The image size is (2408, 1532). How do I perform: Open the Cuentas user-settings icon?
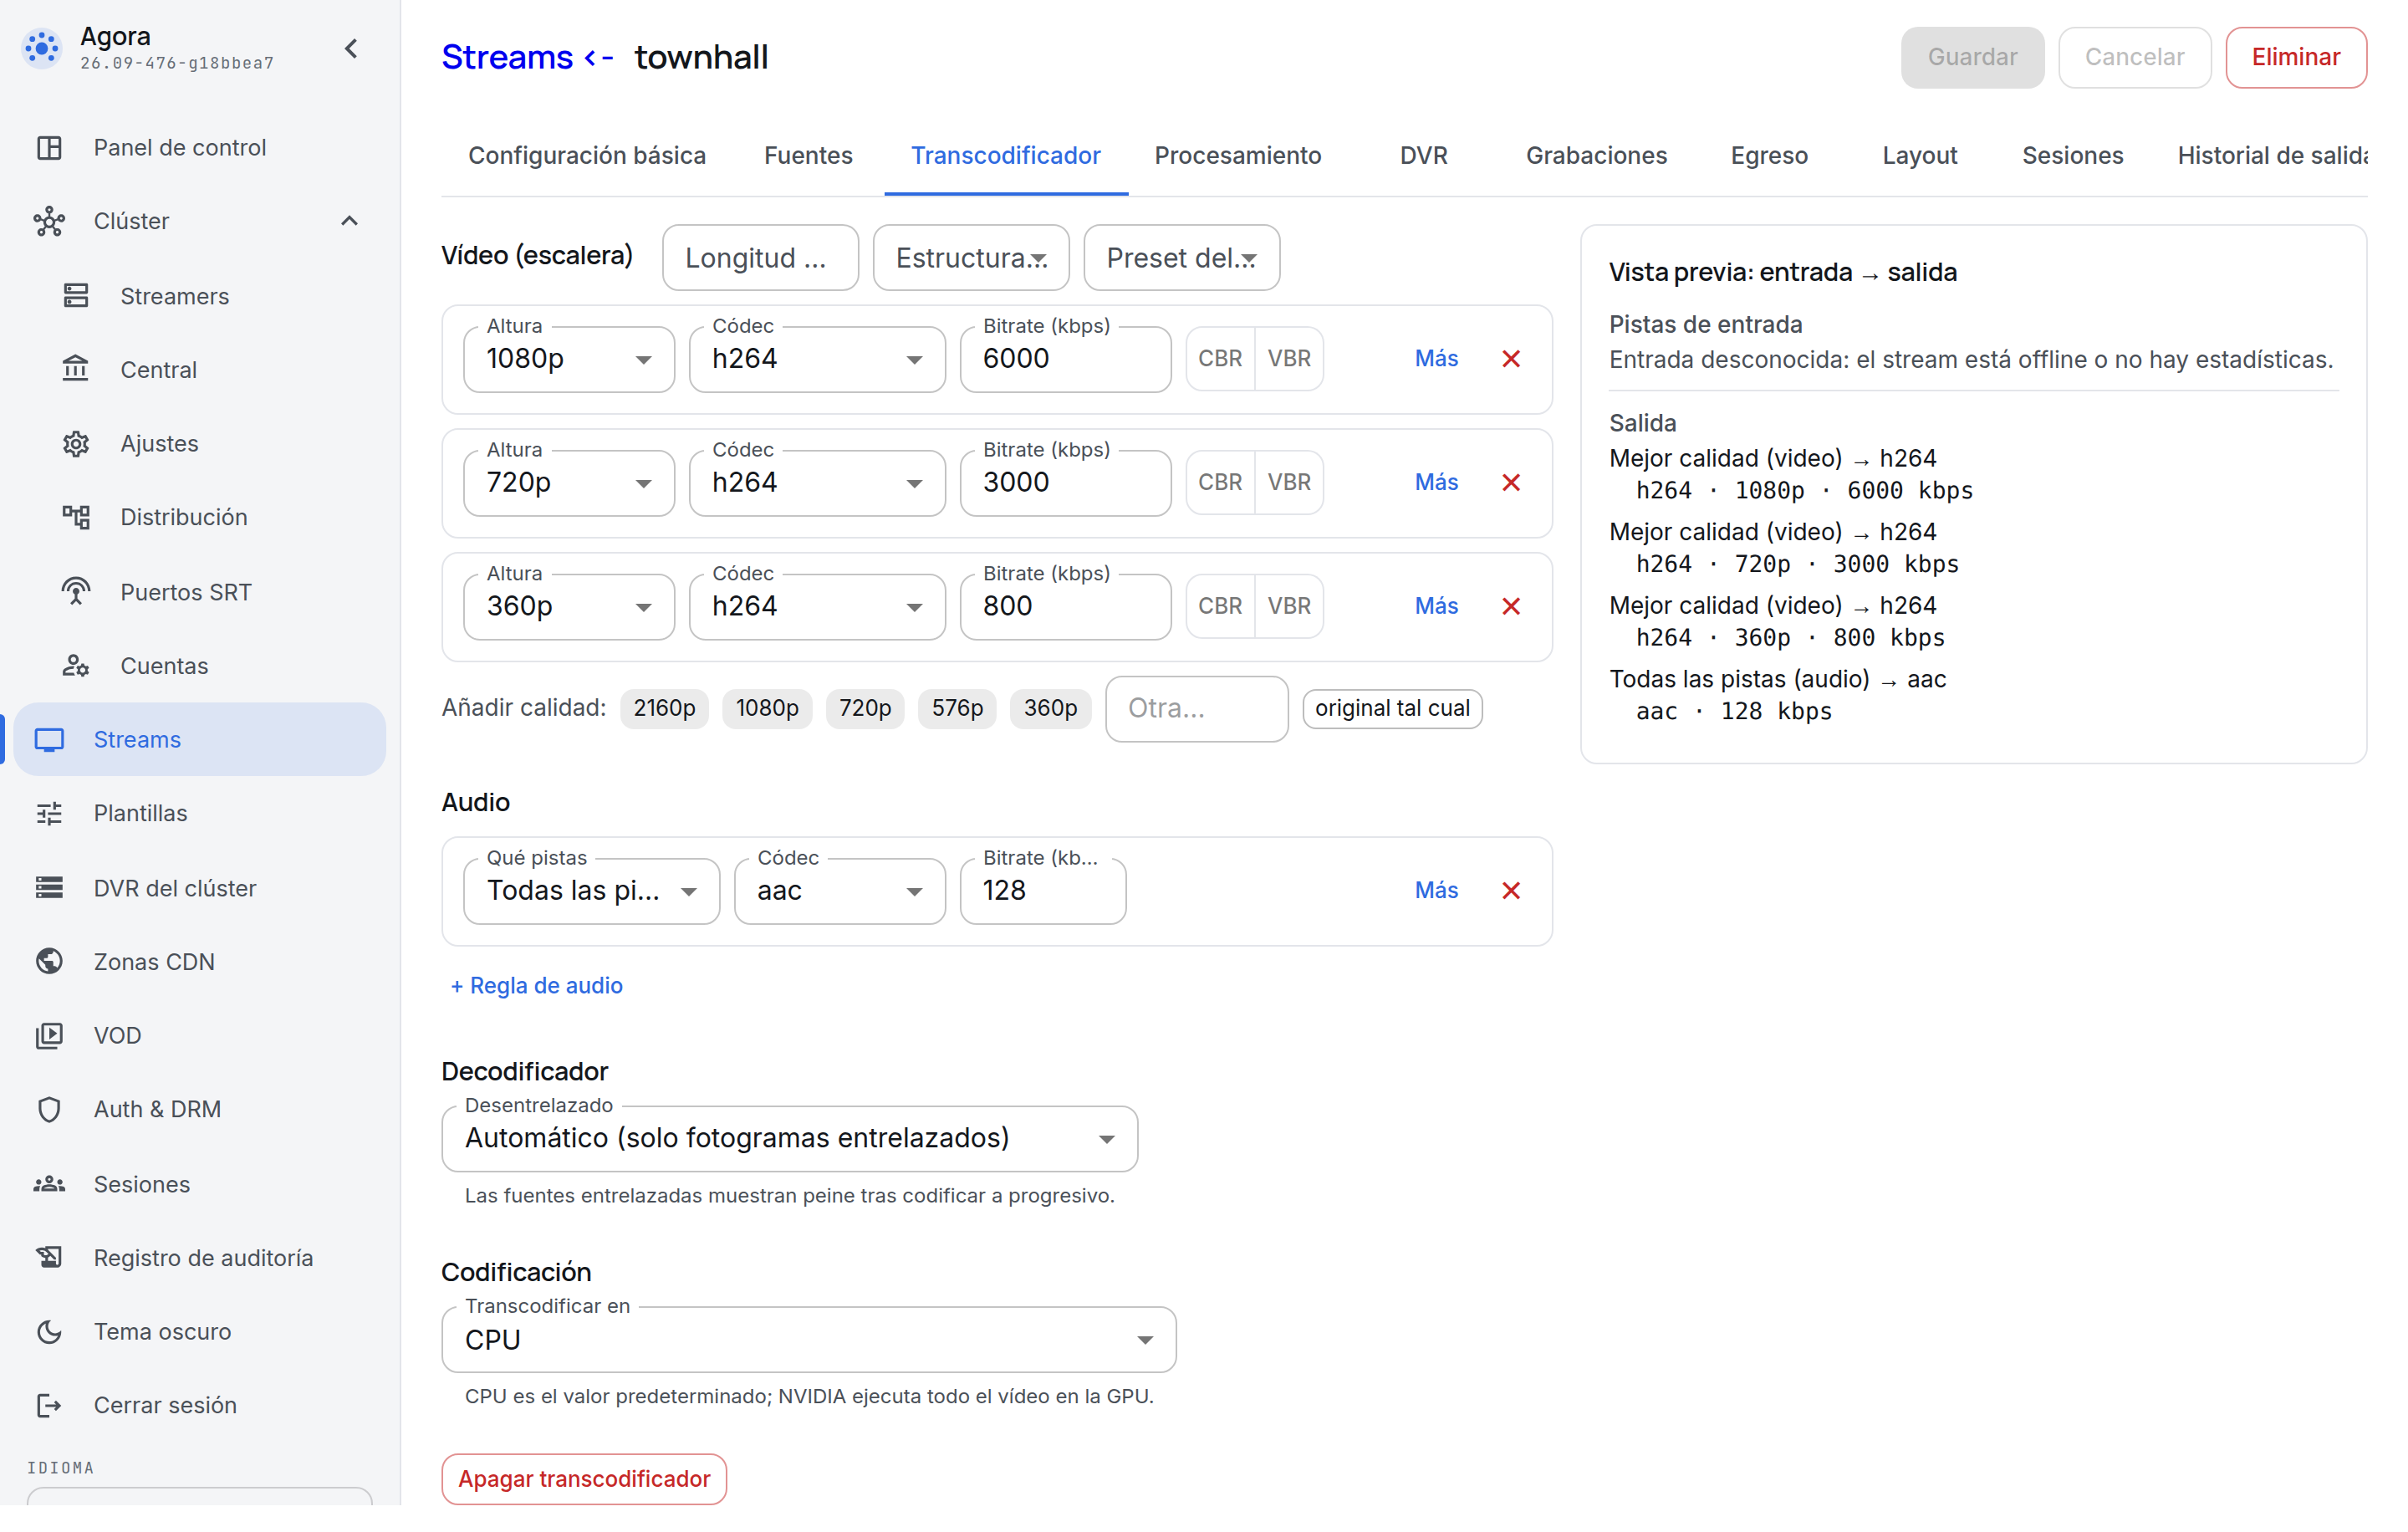point(76,666)
